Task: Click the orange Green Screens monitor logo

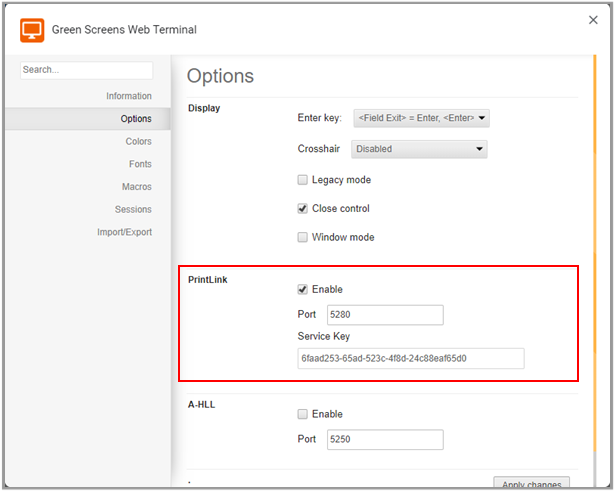Action: [32, 30]
